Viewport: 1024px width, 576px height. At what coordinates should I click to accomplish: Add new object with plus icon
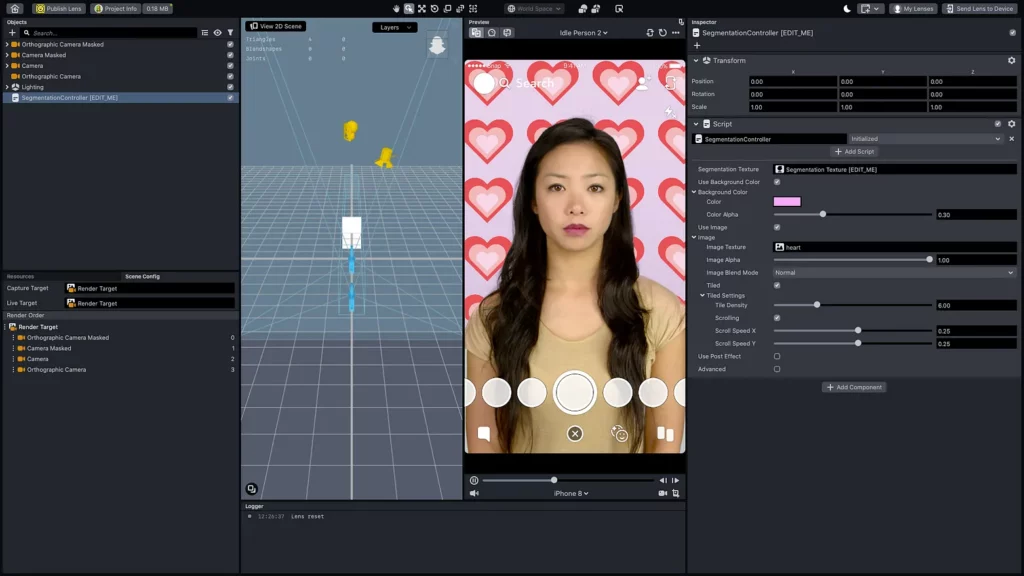click(12, 33)
